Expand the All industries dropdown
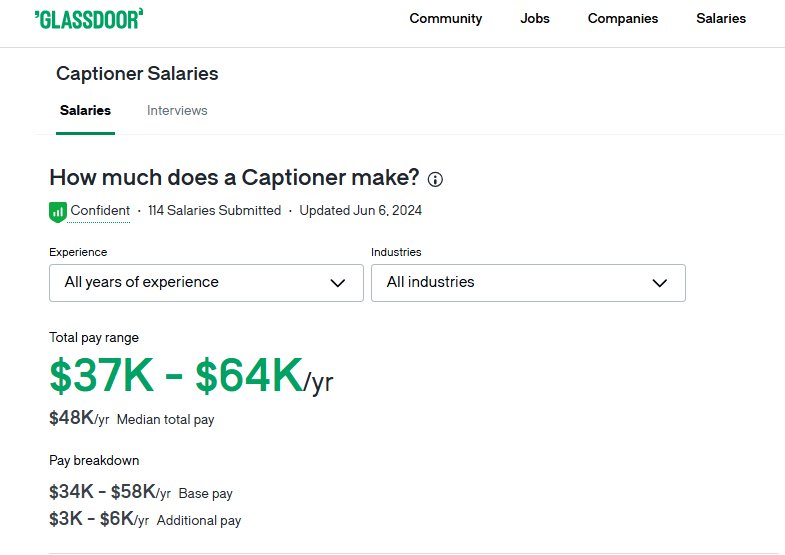 click(x=528, y=283)
